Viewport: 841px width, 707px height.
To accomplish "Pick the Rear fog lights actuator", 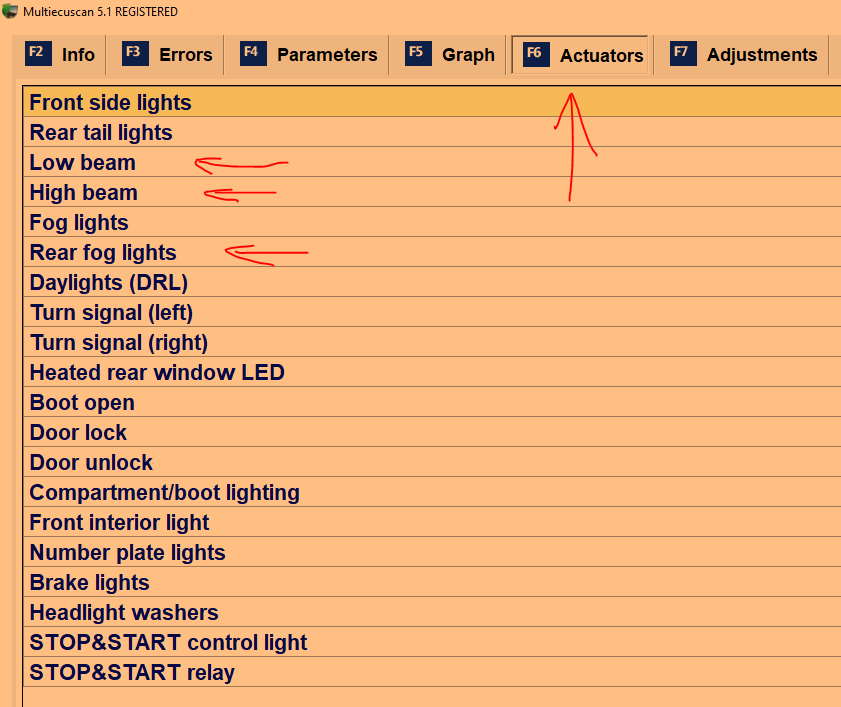I will pyautogui.click(x=103, y=252).
